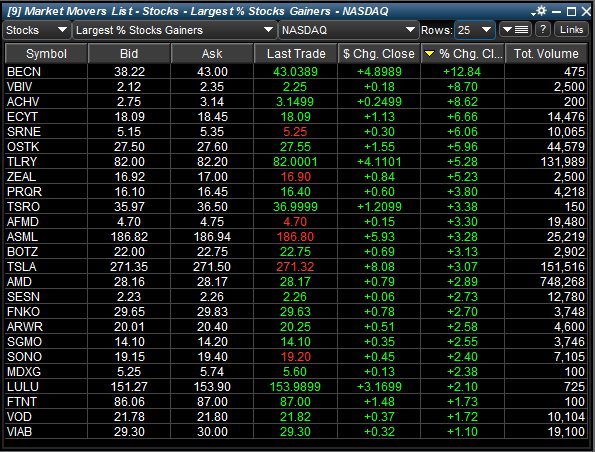The height and width of the screenshot is (452, 595).
Task: Click ASML bid price 186.82
Action: [129, 237]
